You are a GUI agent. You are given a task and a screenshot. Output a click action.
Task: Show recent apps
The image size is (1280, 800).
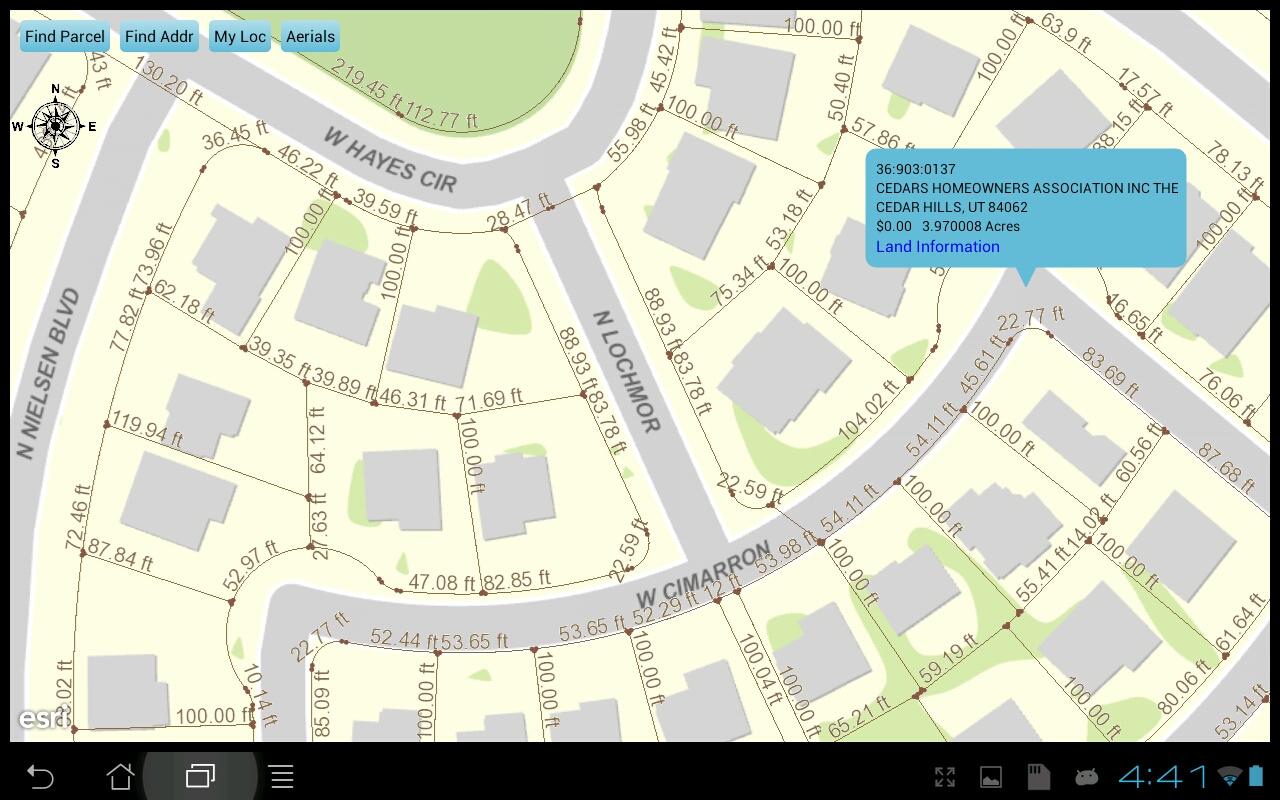click(201, 776)
